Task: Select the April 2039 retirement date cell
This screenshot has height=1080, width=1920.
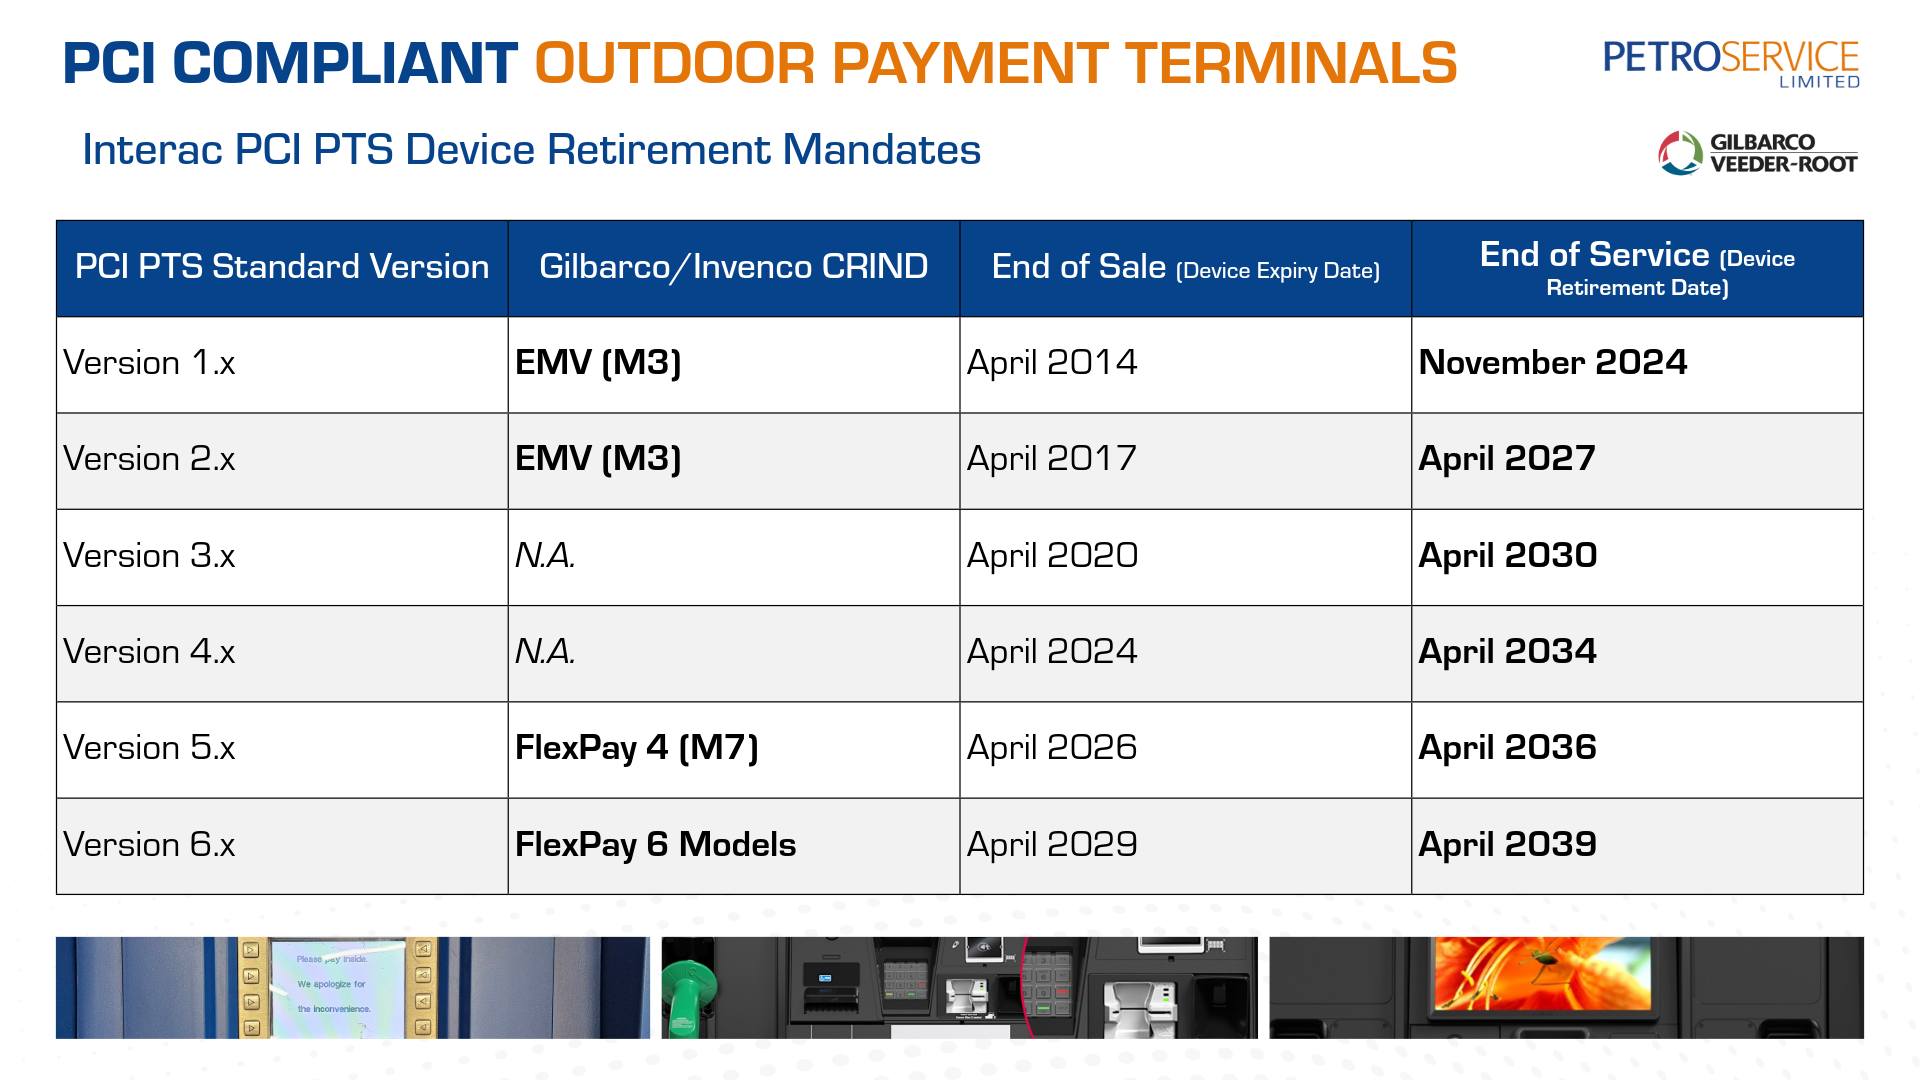Action: click(x=1507, y=845)
